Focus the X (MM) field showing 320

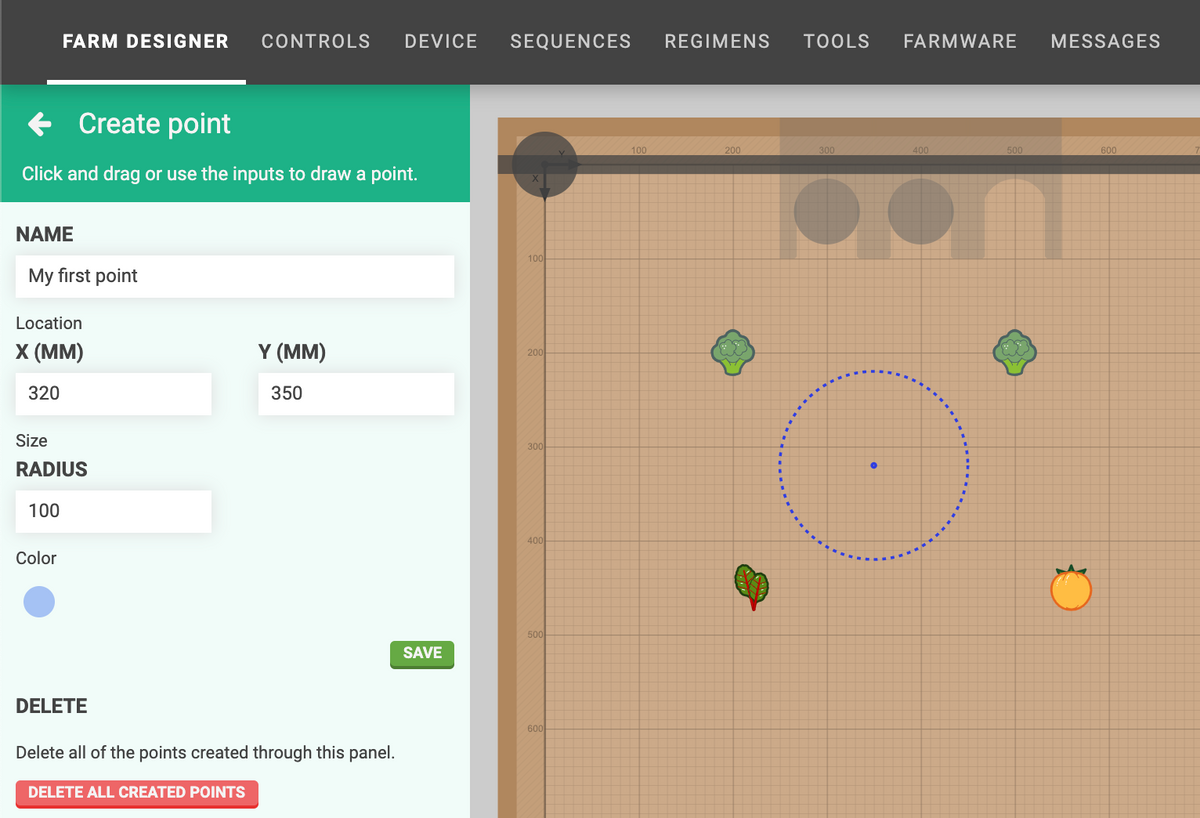(114, 394)
